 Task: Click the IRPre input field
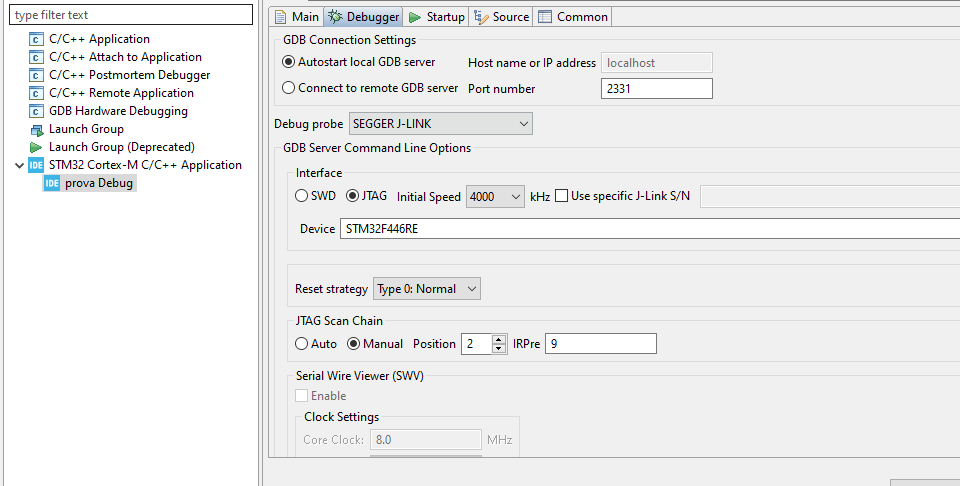point(601,343)
